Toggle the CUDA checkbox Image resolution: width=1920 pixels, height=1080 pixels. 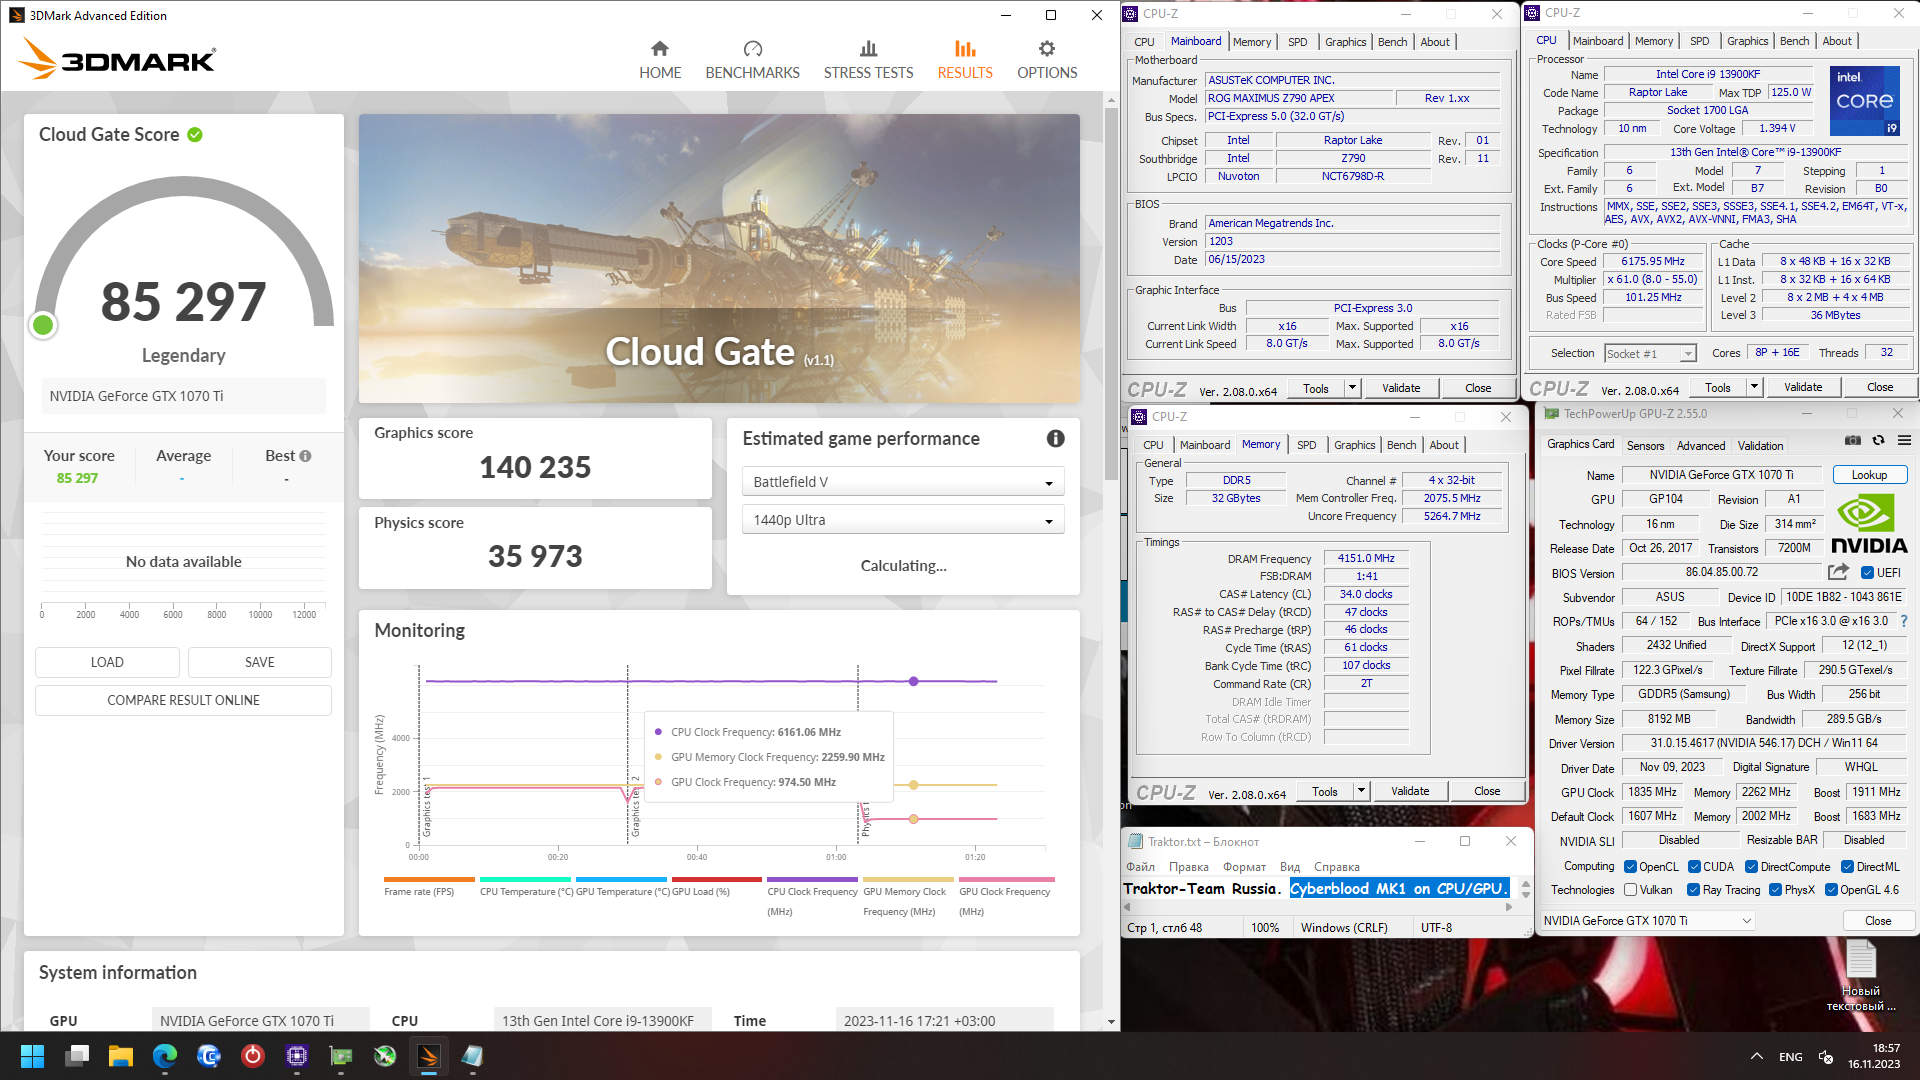(1694, 867)
